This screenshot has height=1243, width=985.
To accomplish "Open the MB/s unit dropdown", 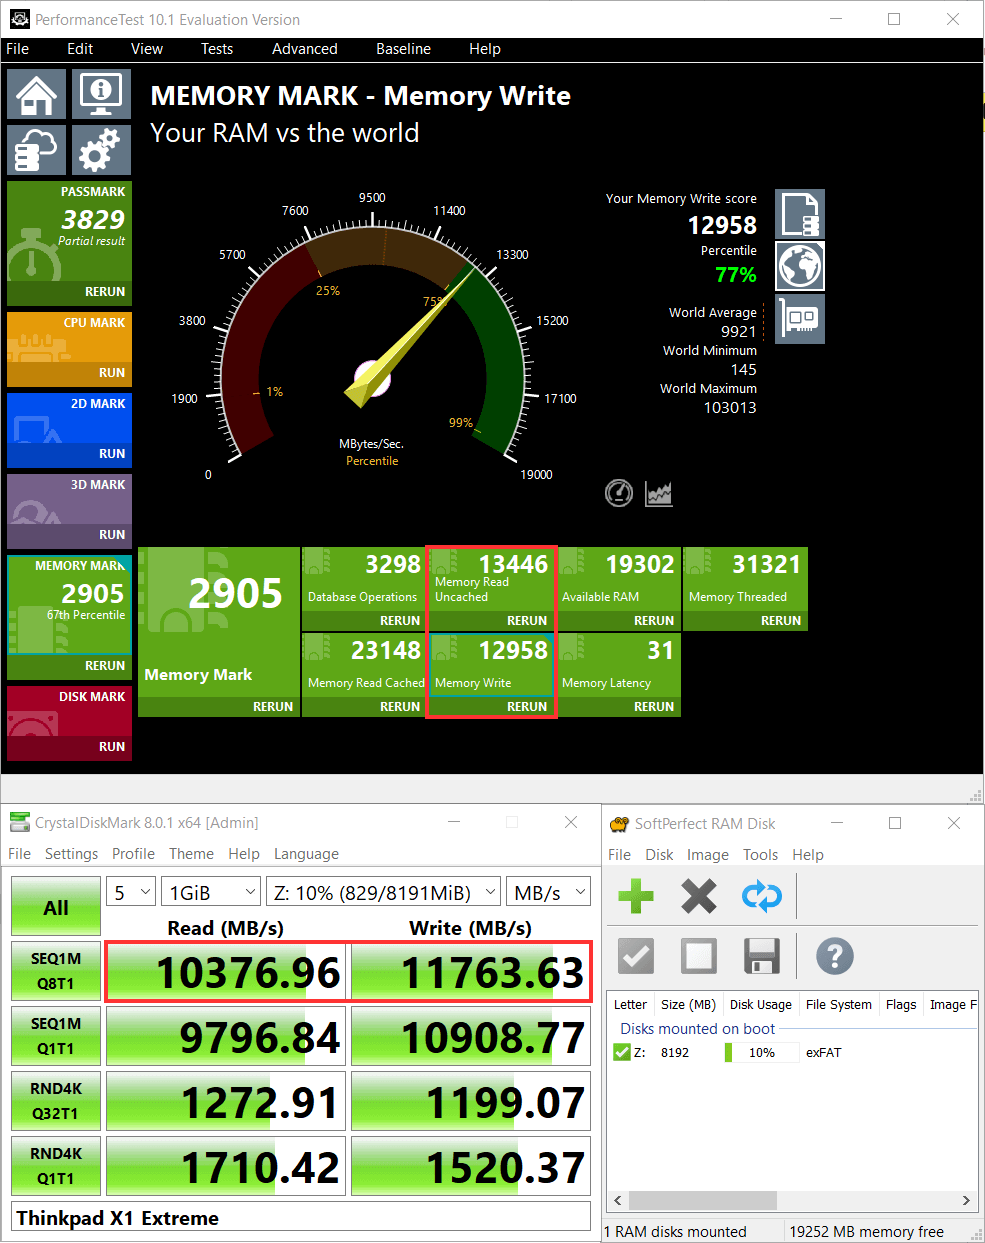I will tap(549, 892).
